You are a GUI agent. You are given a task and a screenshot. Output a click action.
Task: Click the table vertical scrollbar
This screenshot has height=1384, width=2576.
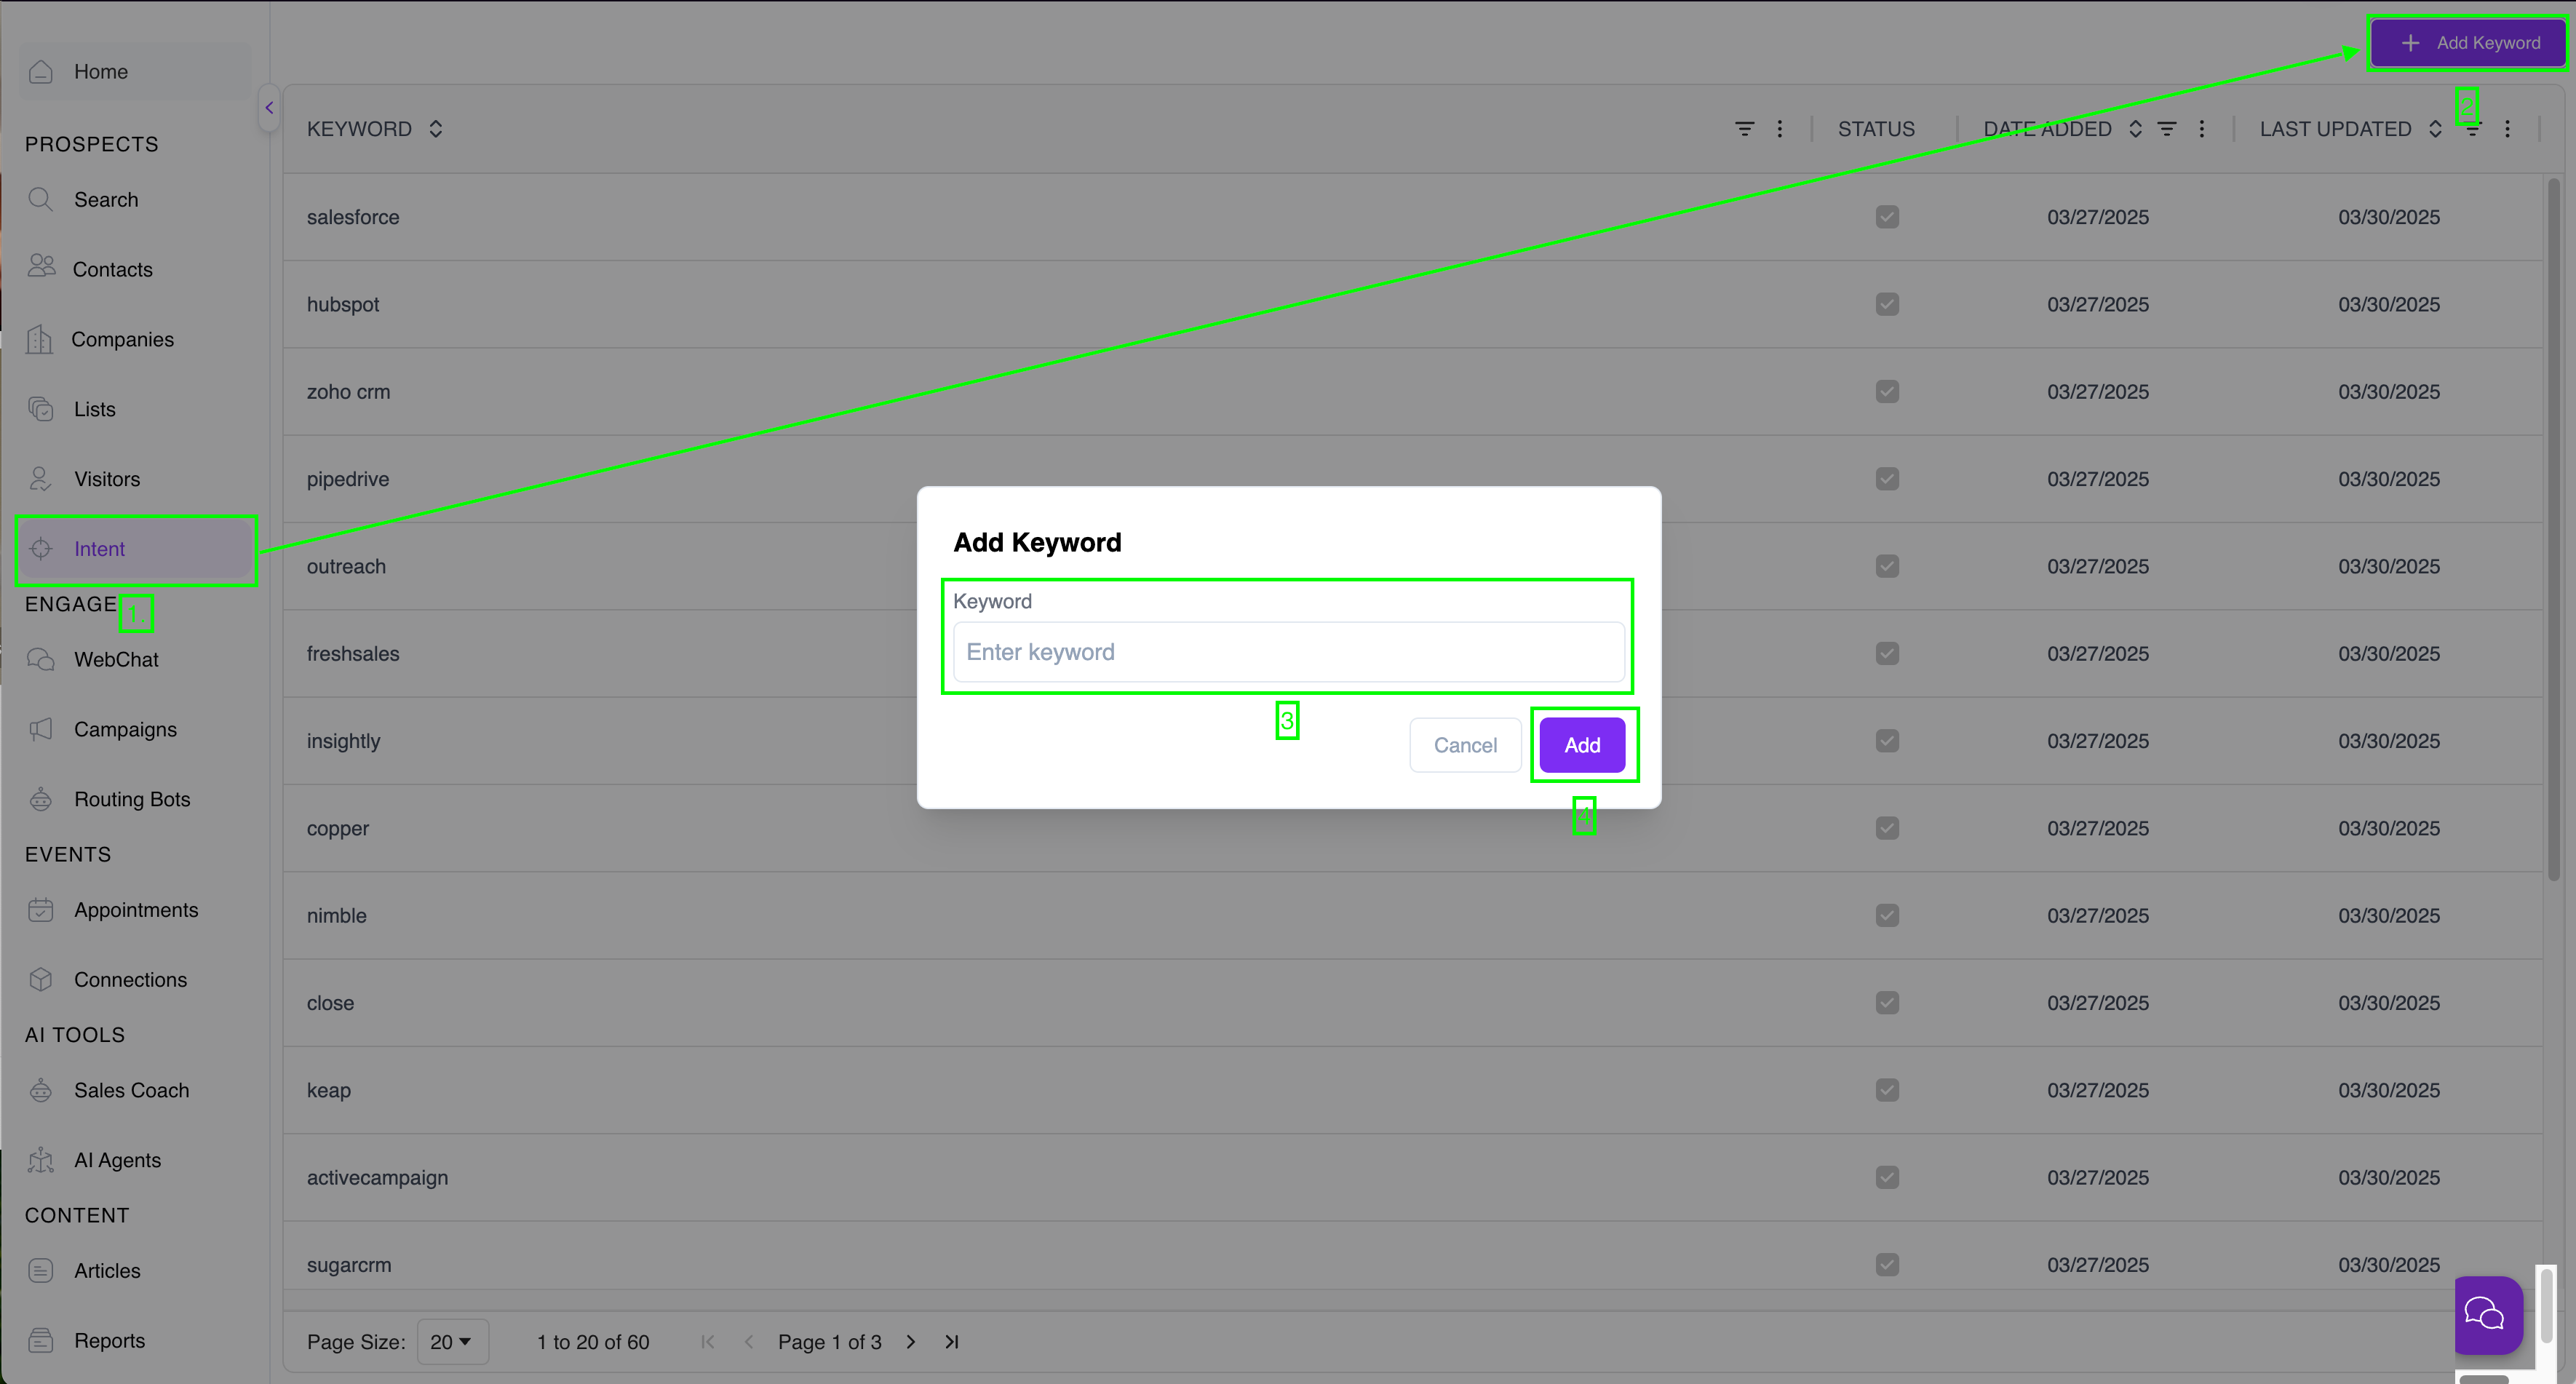2553,530
